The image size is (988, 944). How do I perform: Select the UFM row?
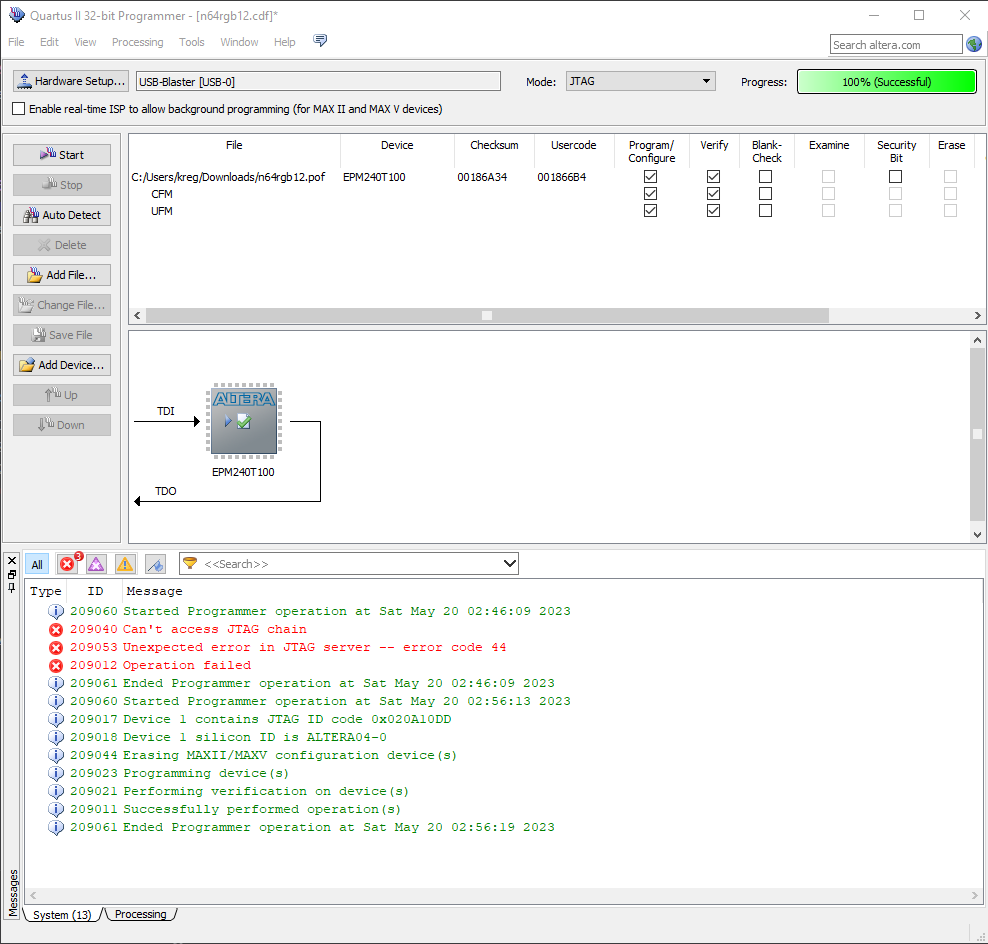pos(162,211)
